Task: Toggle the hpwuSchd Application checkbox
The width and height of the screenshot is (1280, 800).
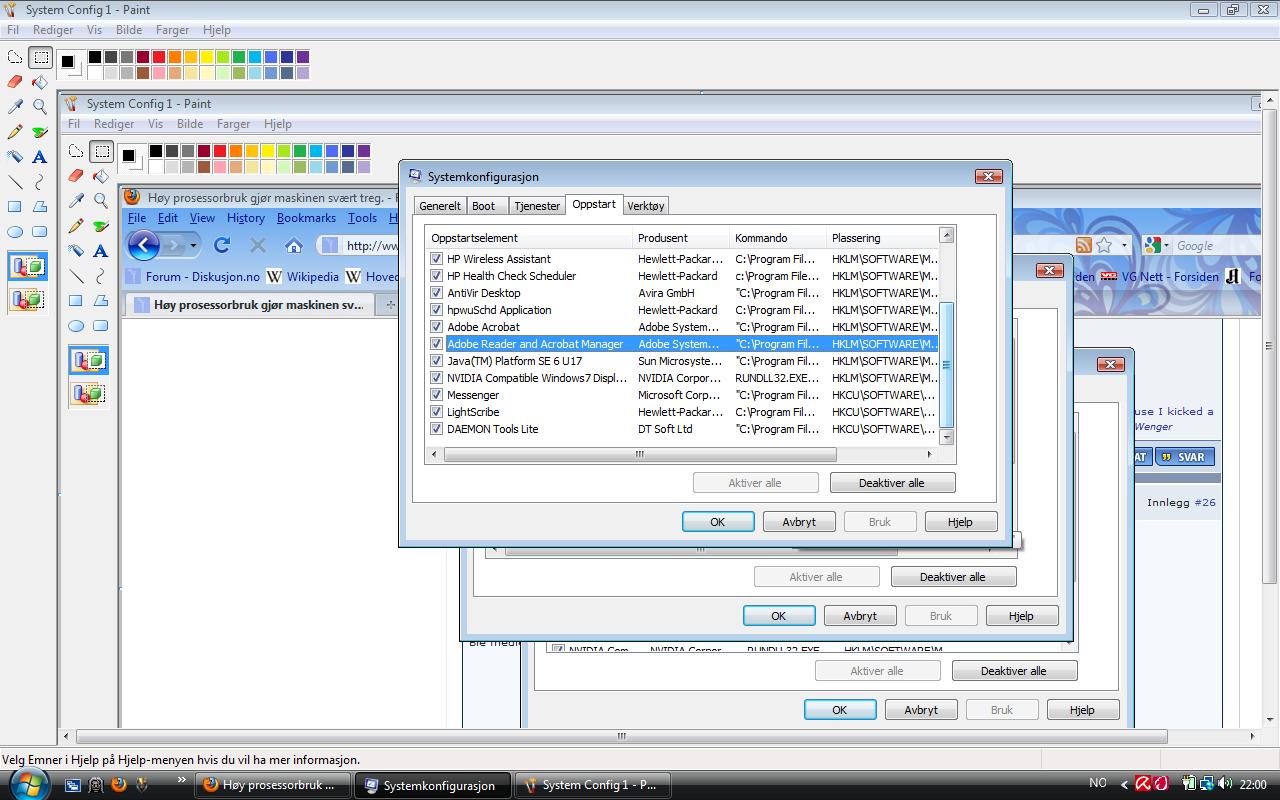Action: point(436,310)
